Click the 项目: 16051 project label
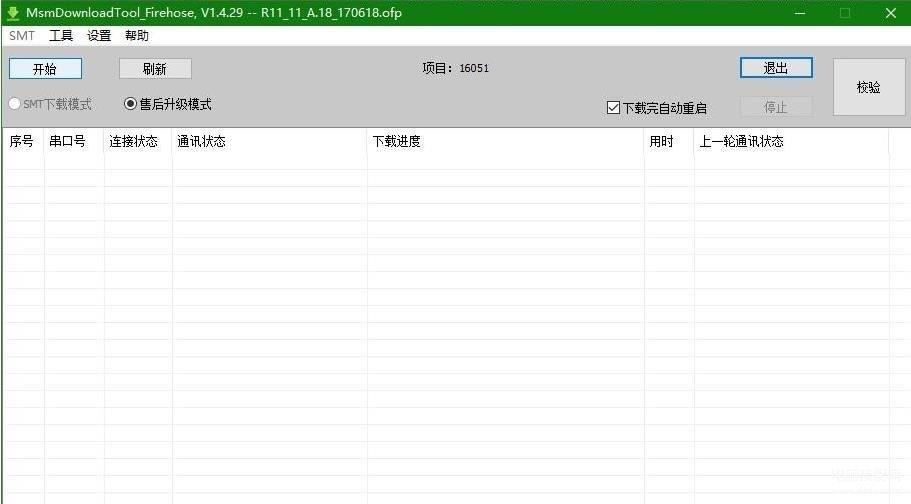This screenshot has width=911, height=504. coord(456,68)
